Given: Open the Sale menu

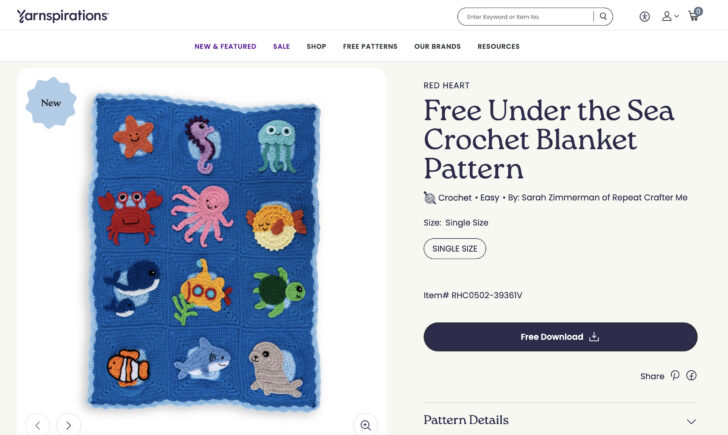Looking at the screenshot, I should tap(281, 47).
